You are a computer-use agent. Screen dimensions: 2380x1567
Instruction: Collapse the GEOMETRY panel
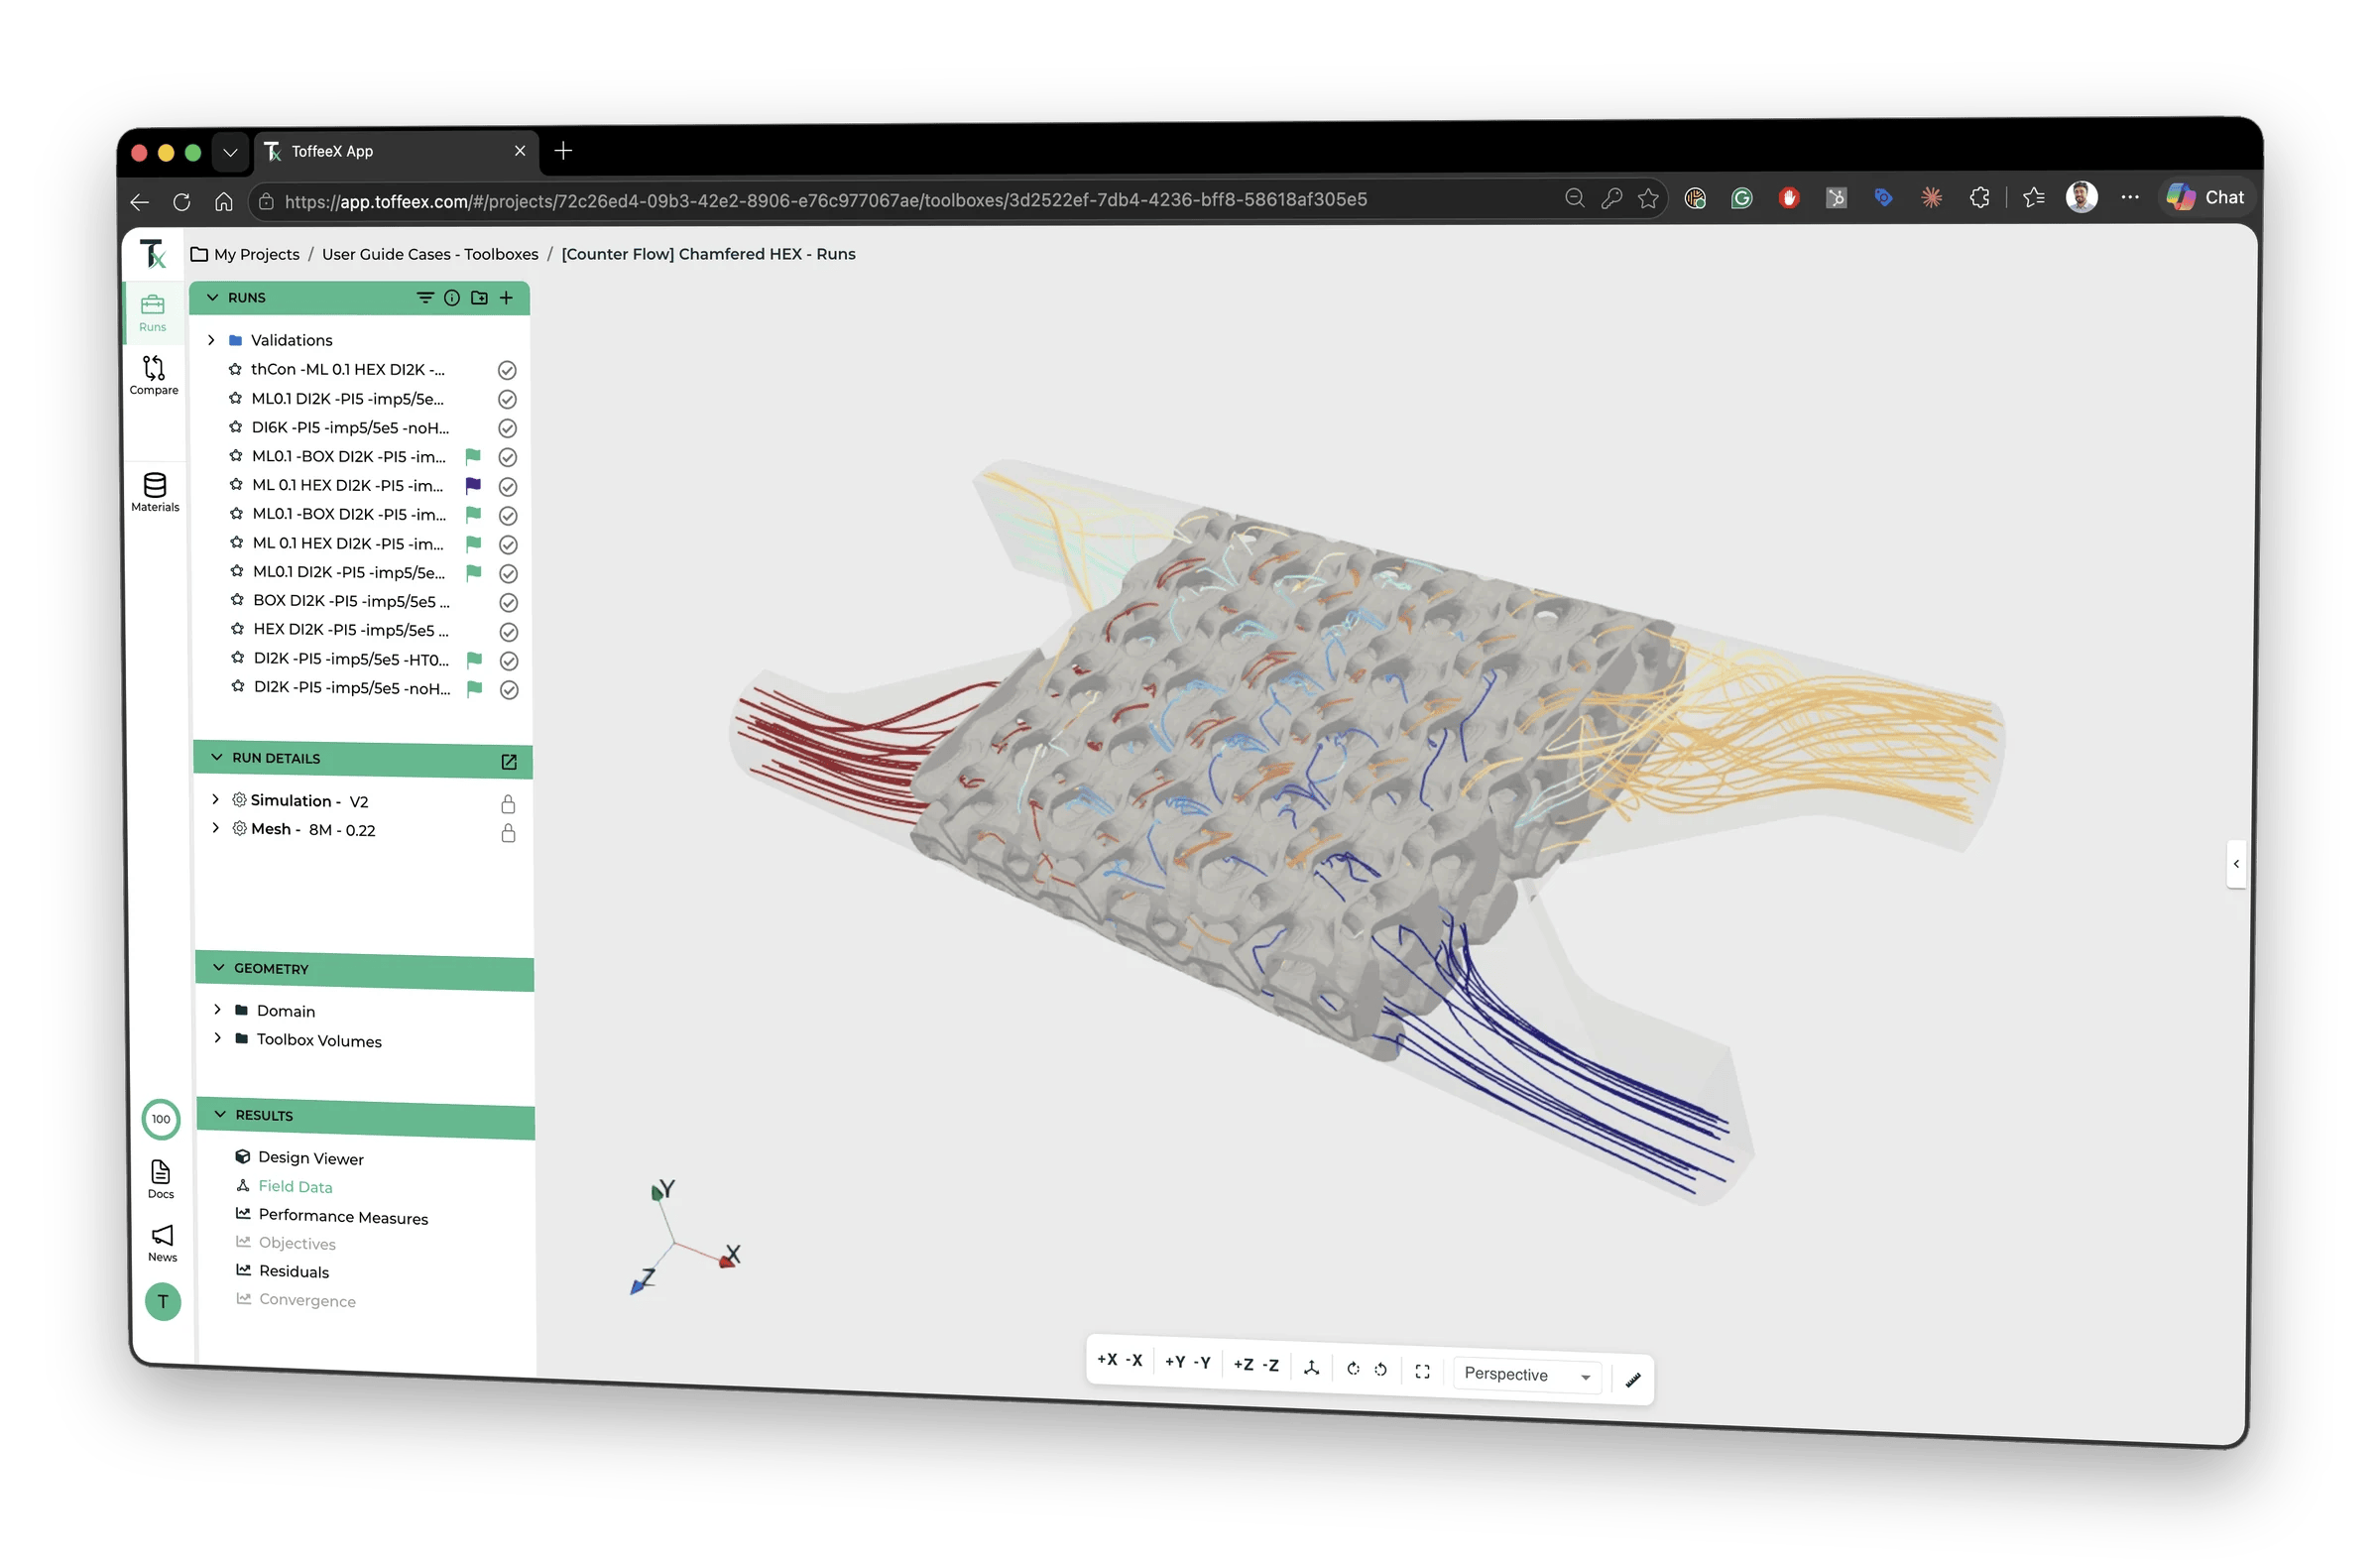(219, 968)
